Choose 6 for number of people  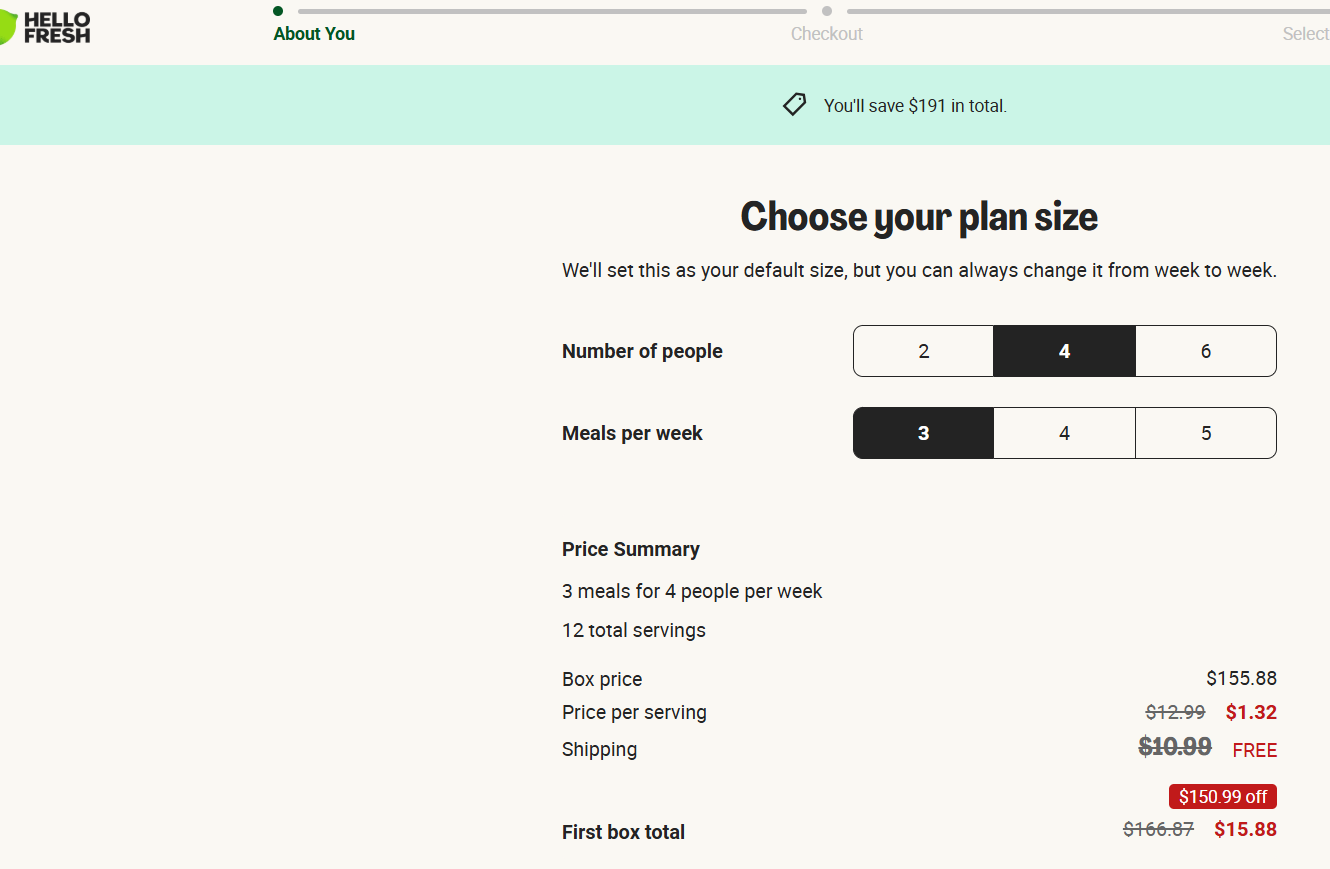tap(1205, 351)
